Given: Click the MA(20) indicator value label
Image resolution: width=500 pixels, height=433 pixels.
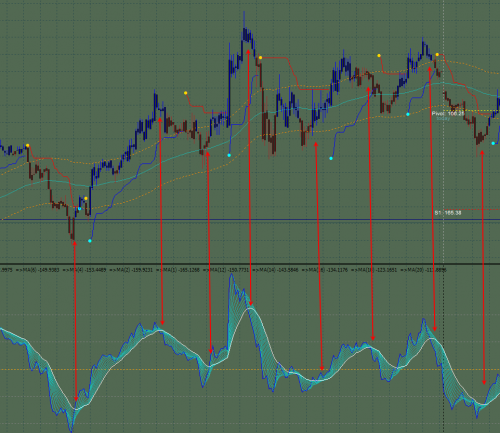Looking at the screenshot, I should point(423,270).
